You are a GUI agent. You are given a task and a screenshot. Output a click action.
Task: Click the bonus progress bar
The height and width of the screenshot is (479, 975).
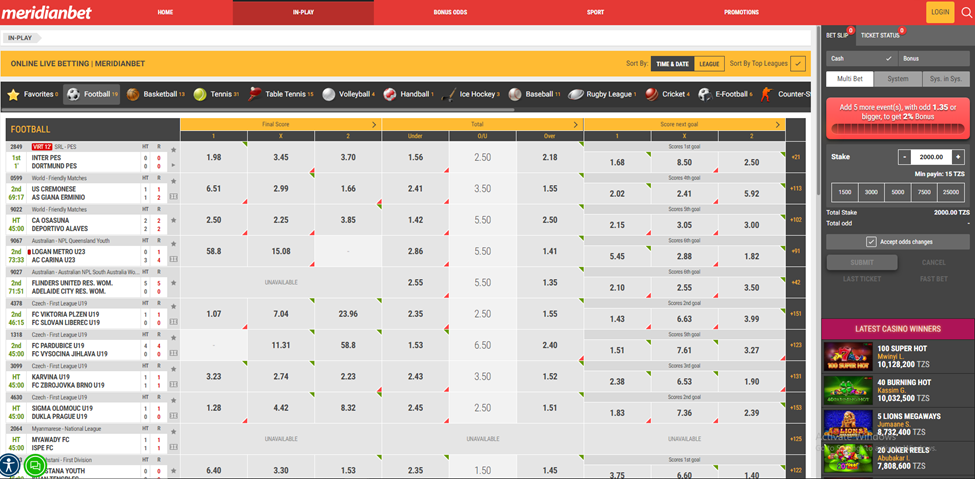pos(898,129)
